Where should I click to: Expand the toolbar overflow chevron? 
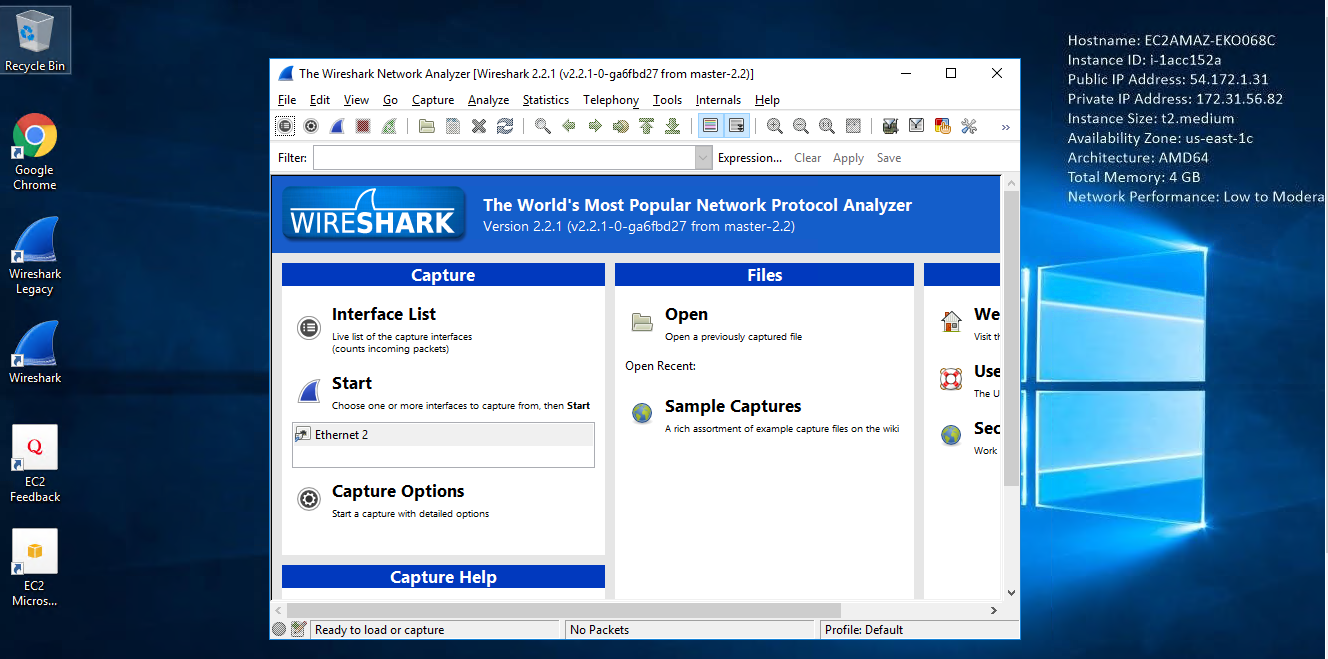pos(1005,127)
